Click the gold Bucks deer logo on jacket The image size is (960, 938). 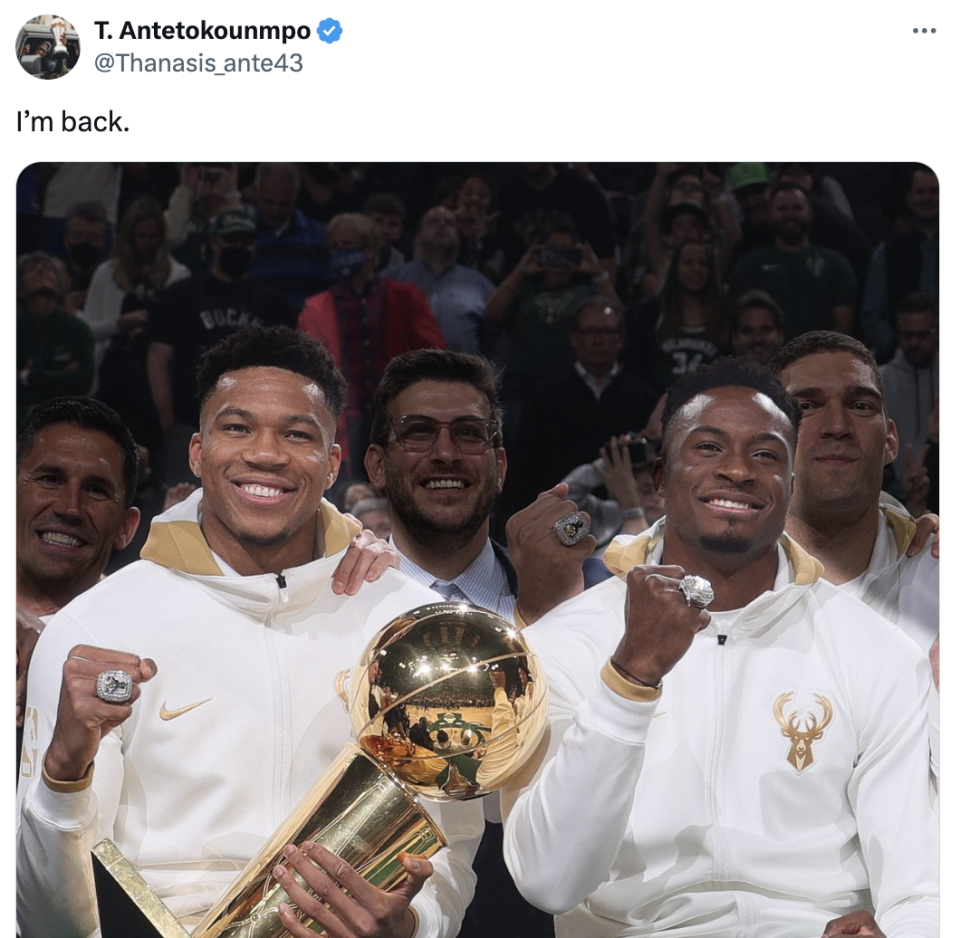point(803,731)
